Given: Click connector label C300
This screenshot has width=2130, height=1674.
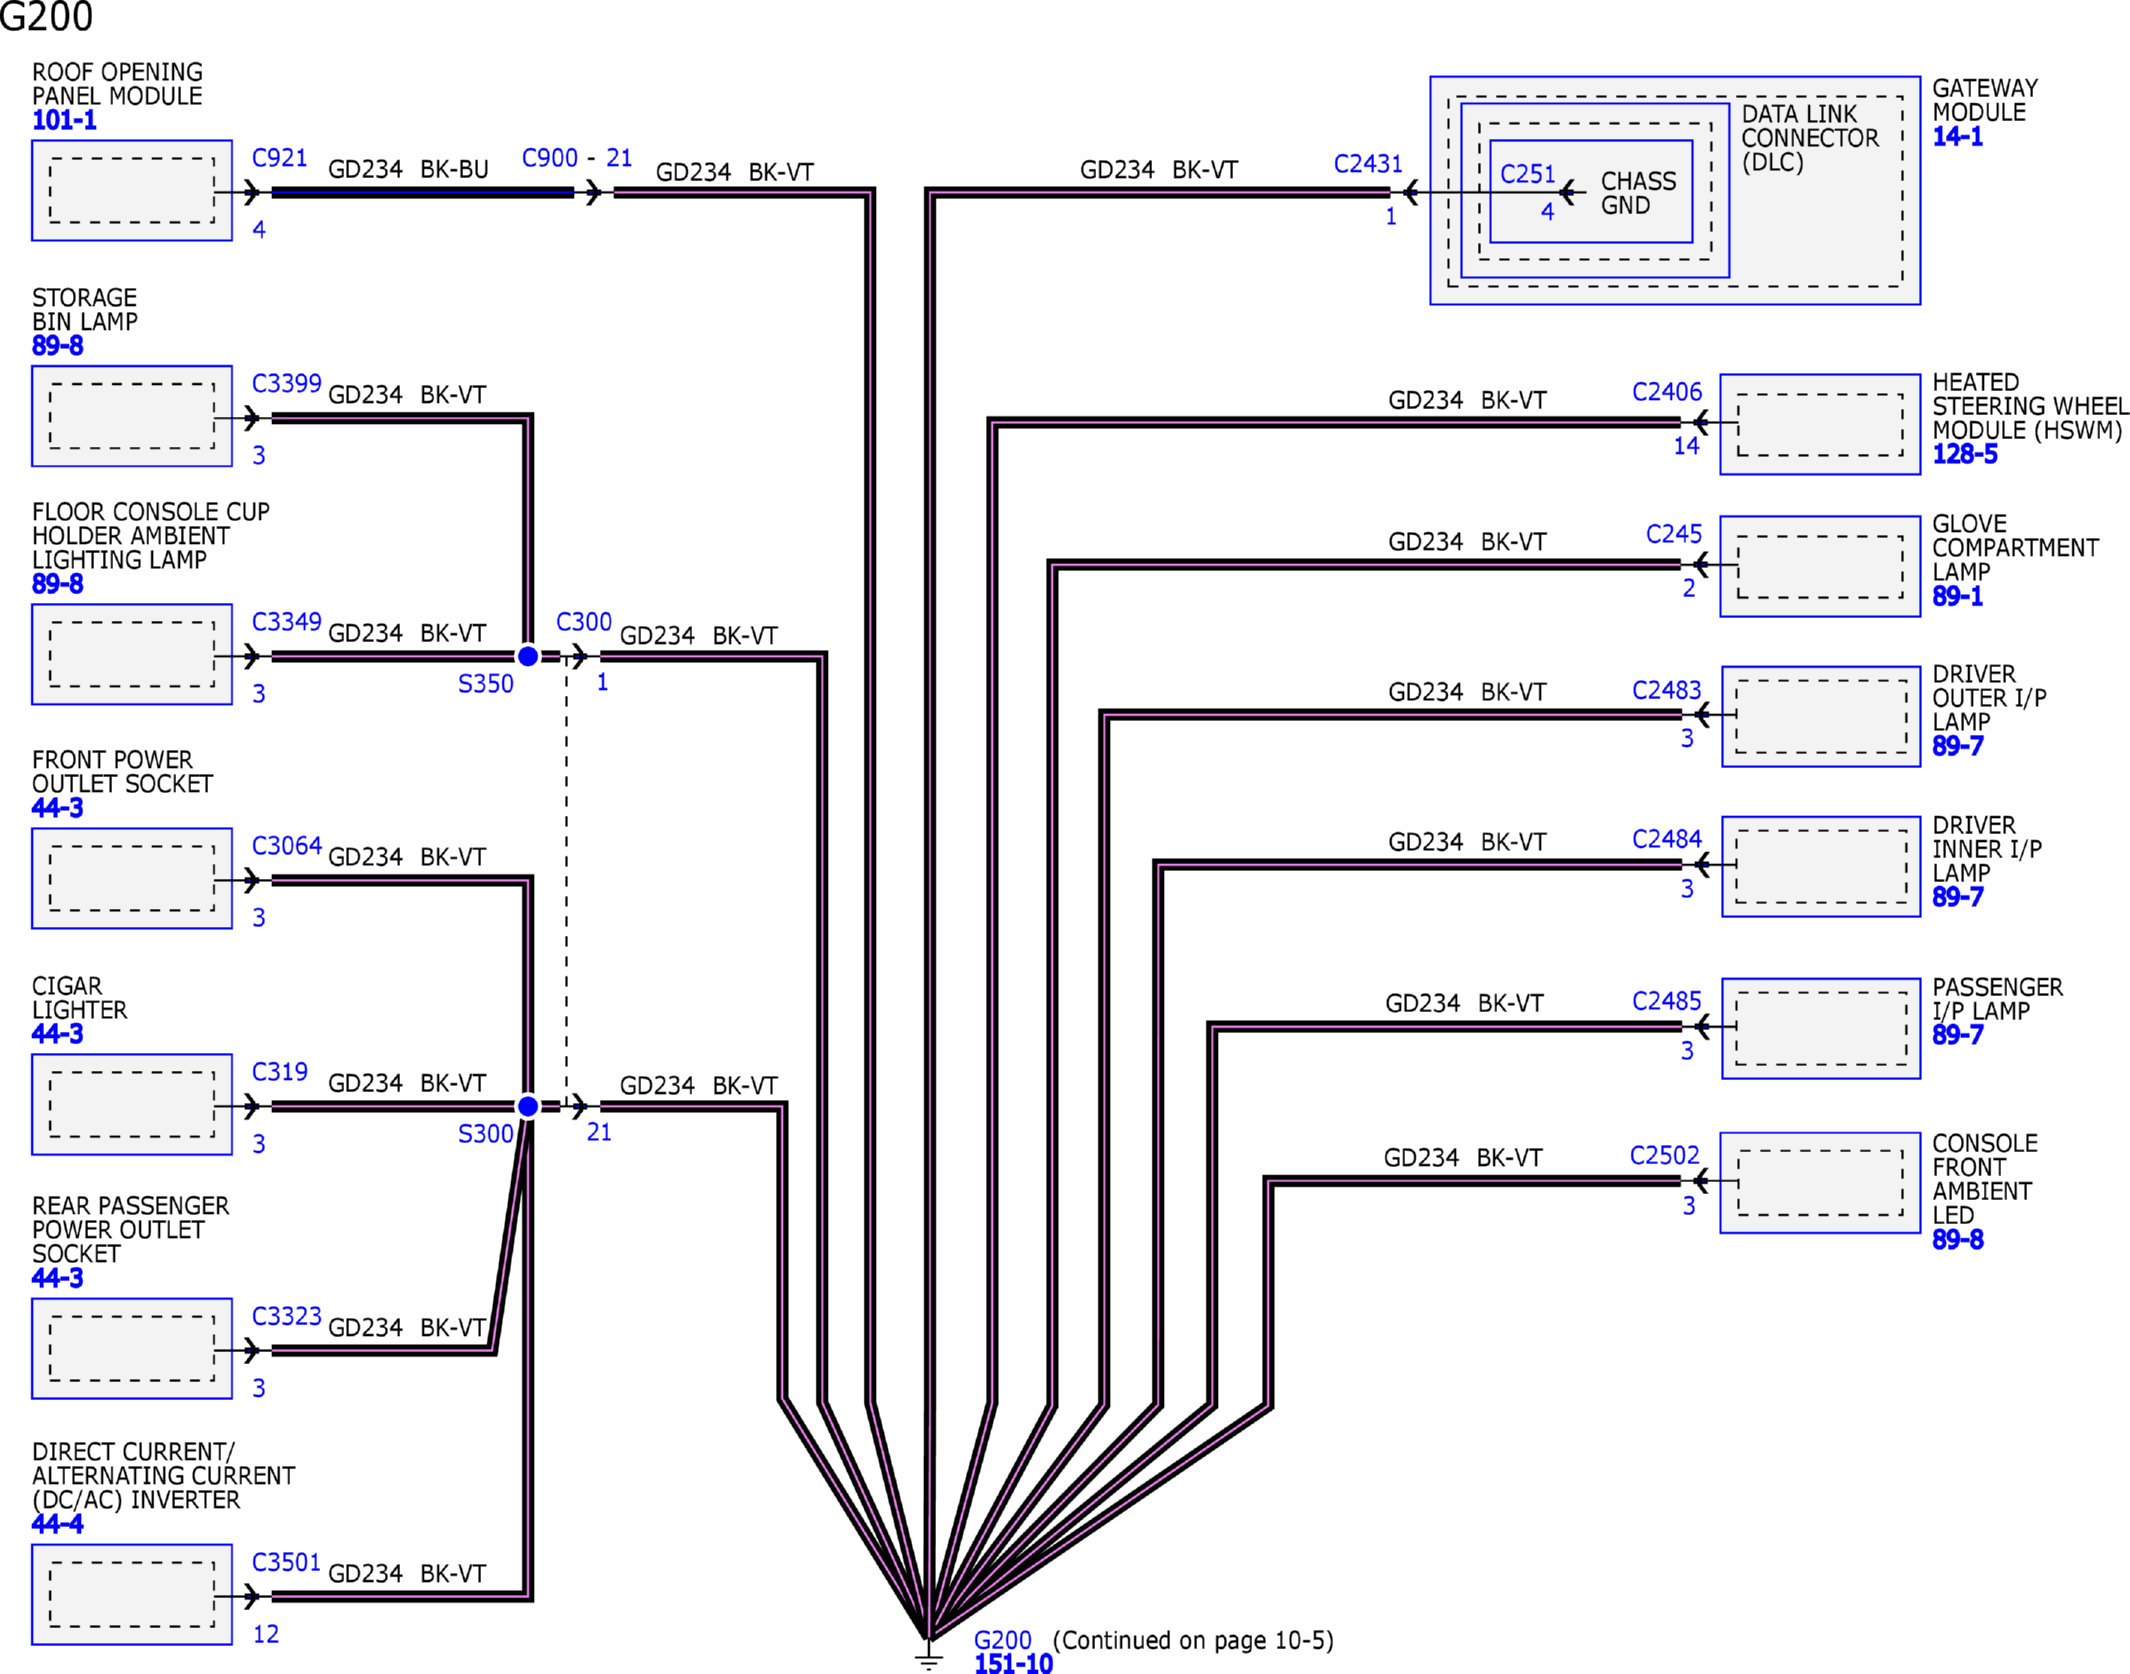Looking at the screenshot, I should 583,622.
